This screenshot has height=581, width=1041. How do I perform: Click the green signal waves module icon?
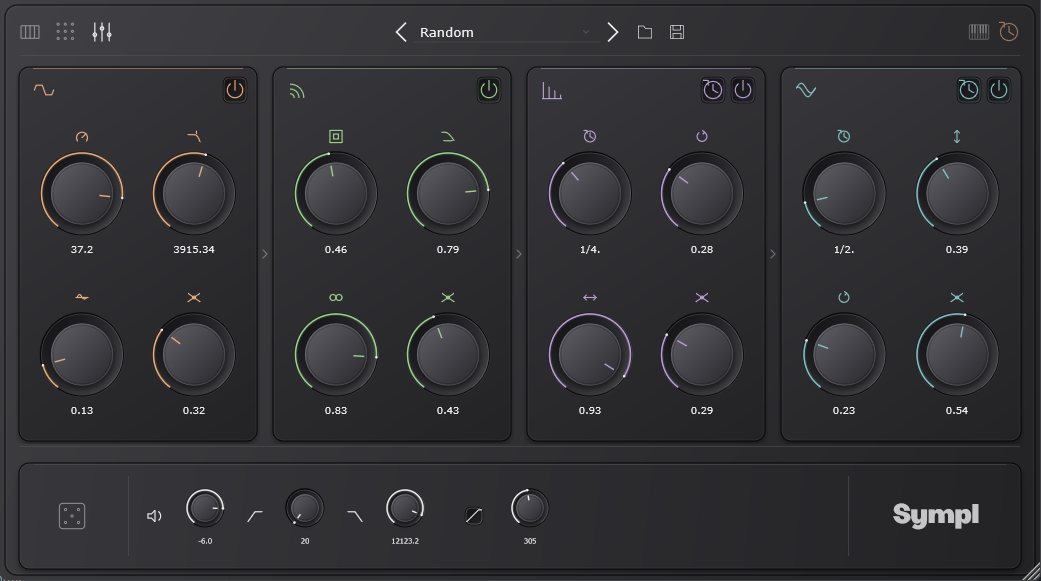click(297, 90)
